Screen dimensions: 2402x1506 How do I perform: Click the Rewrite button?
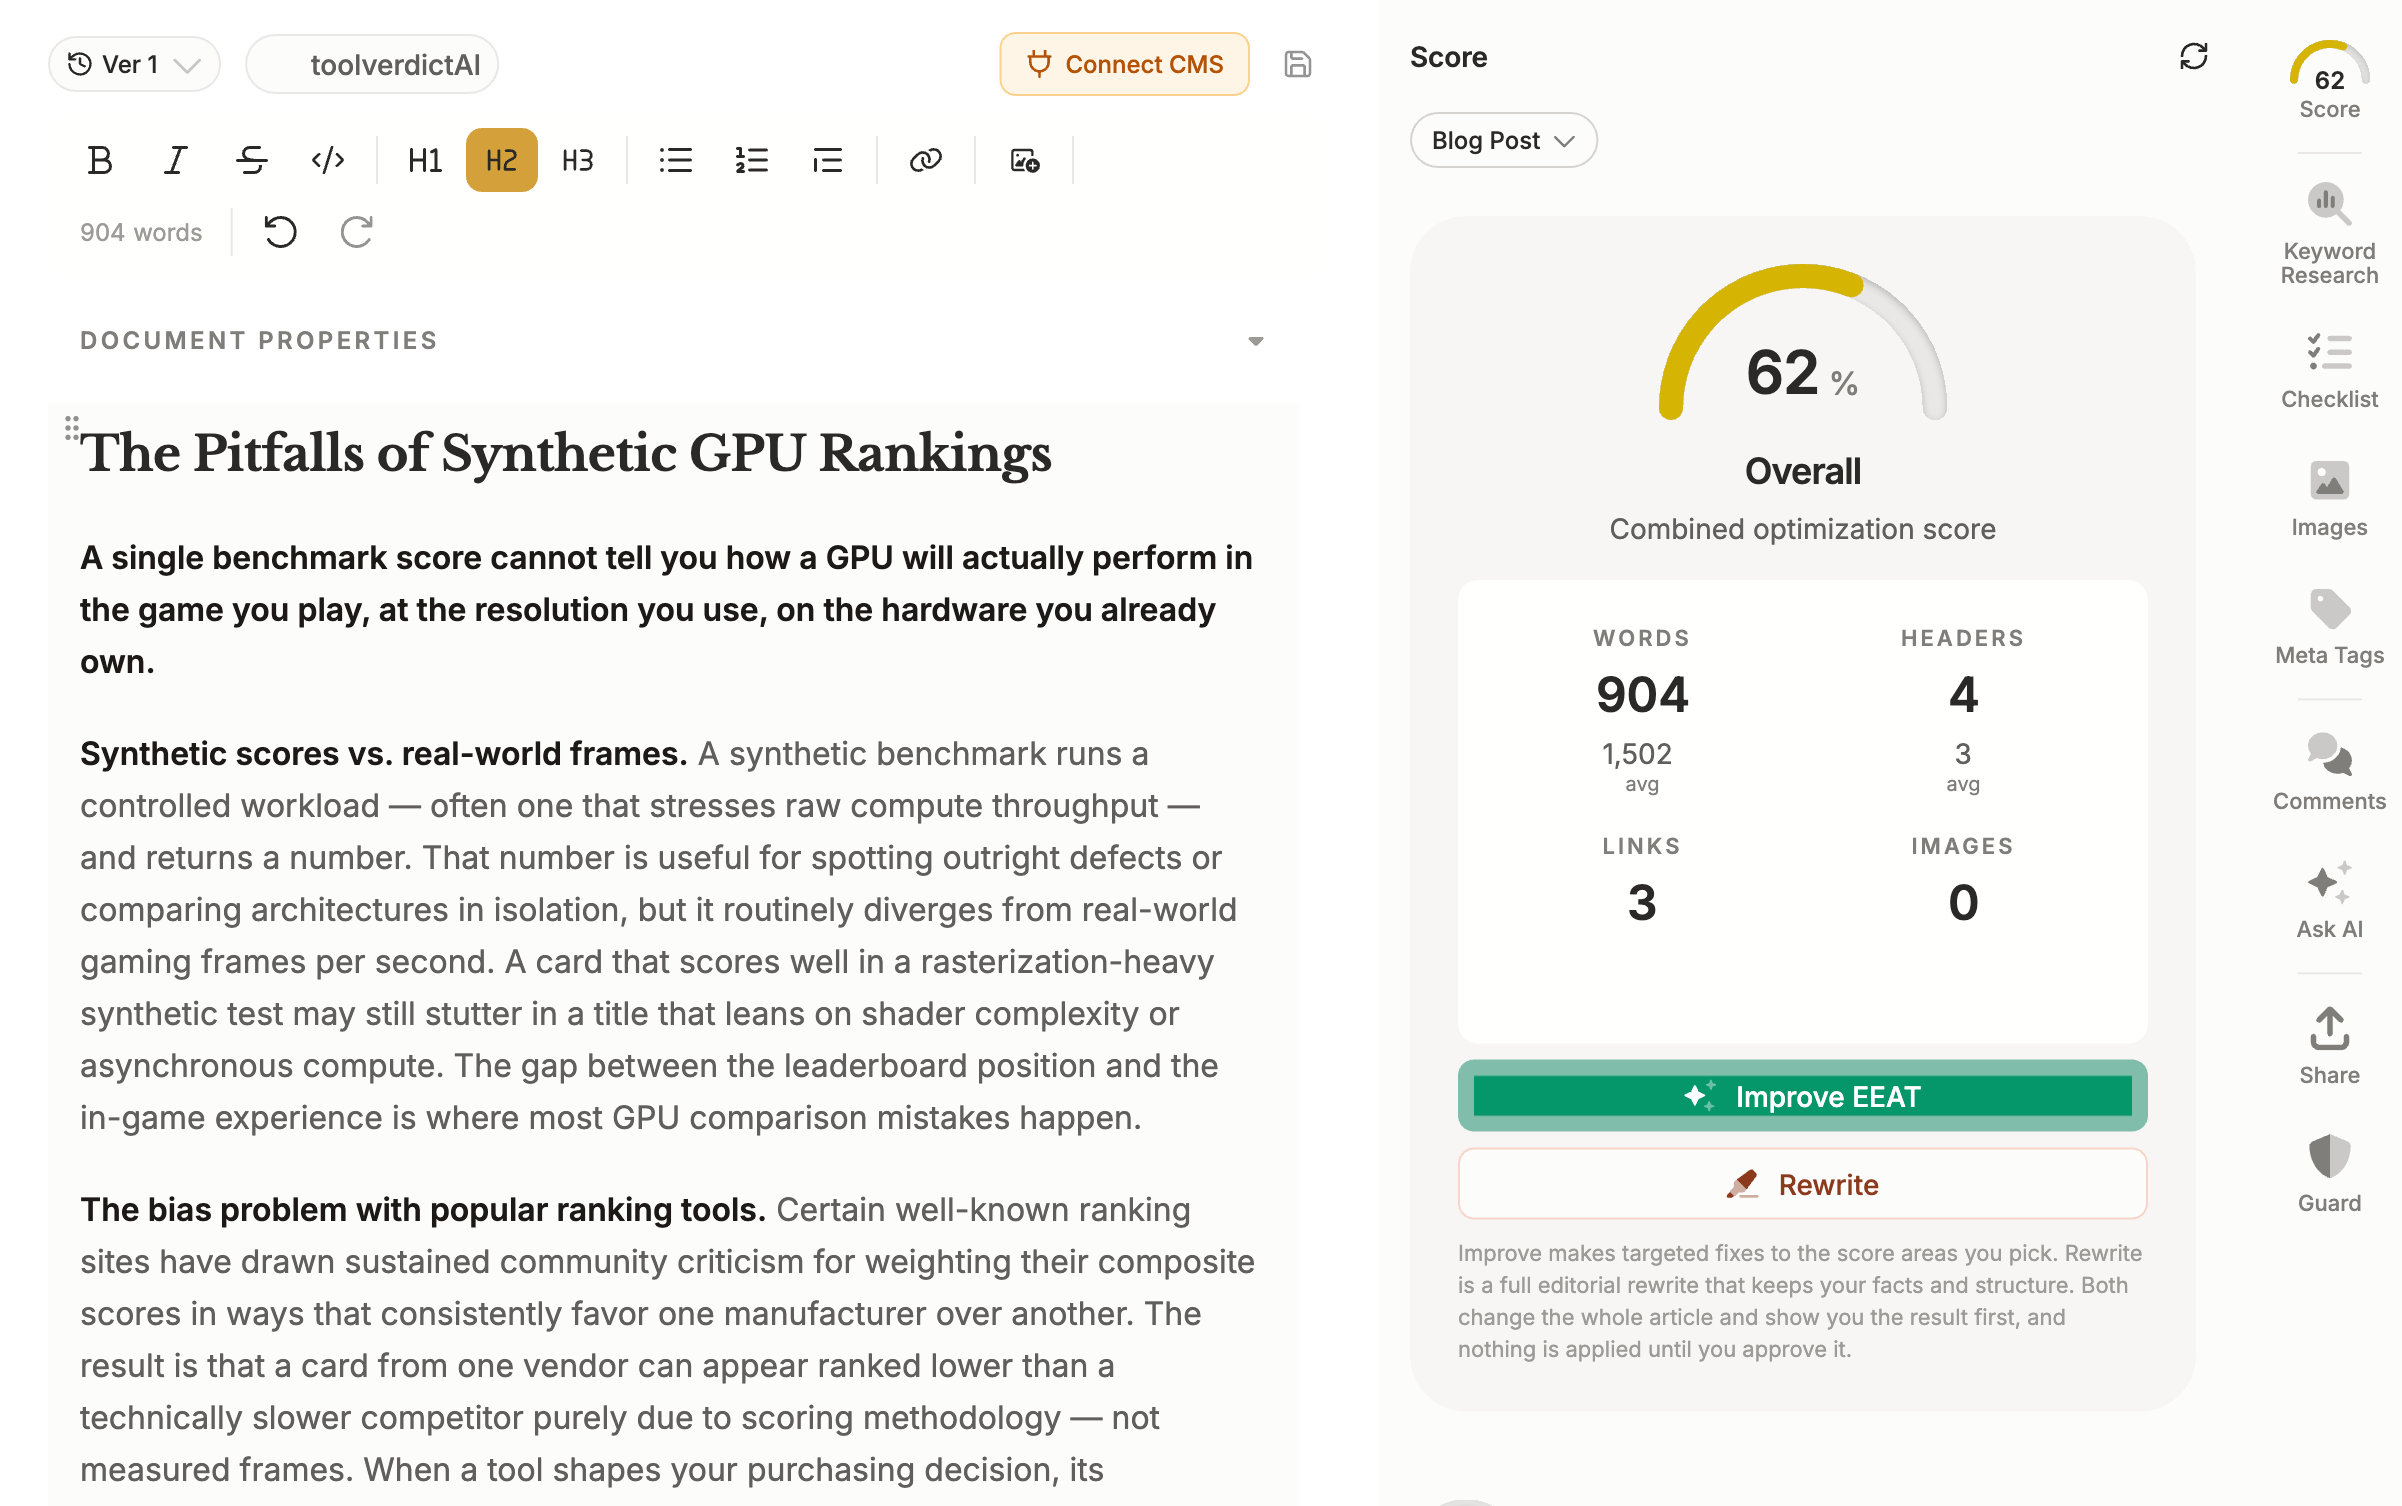click(x=1803, y=1184)
